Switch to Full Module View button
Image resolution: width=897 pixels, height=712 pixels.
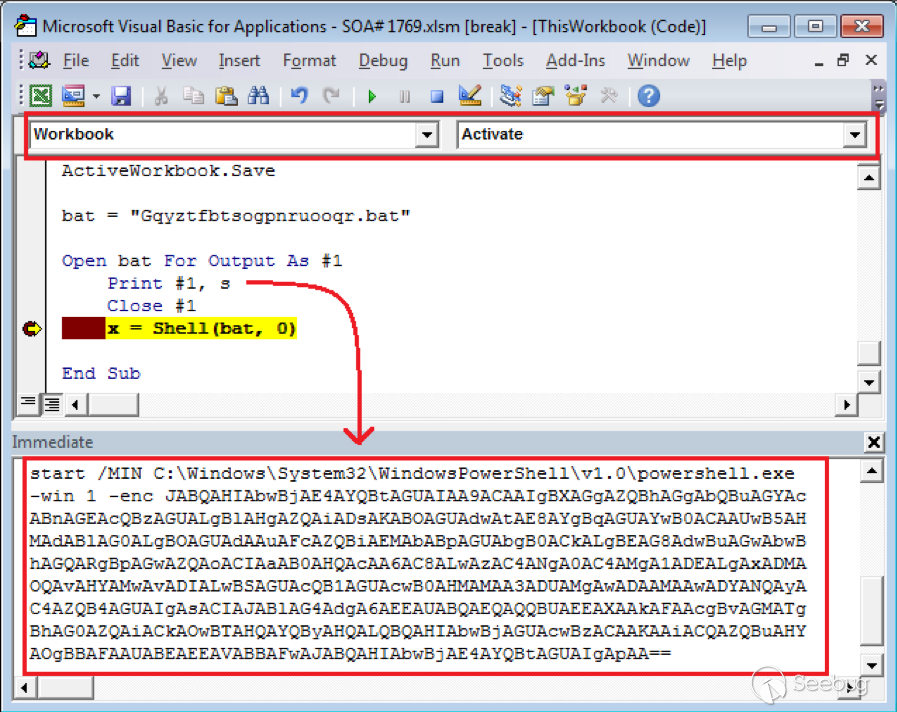point(52,404)
